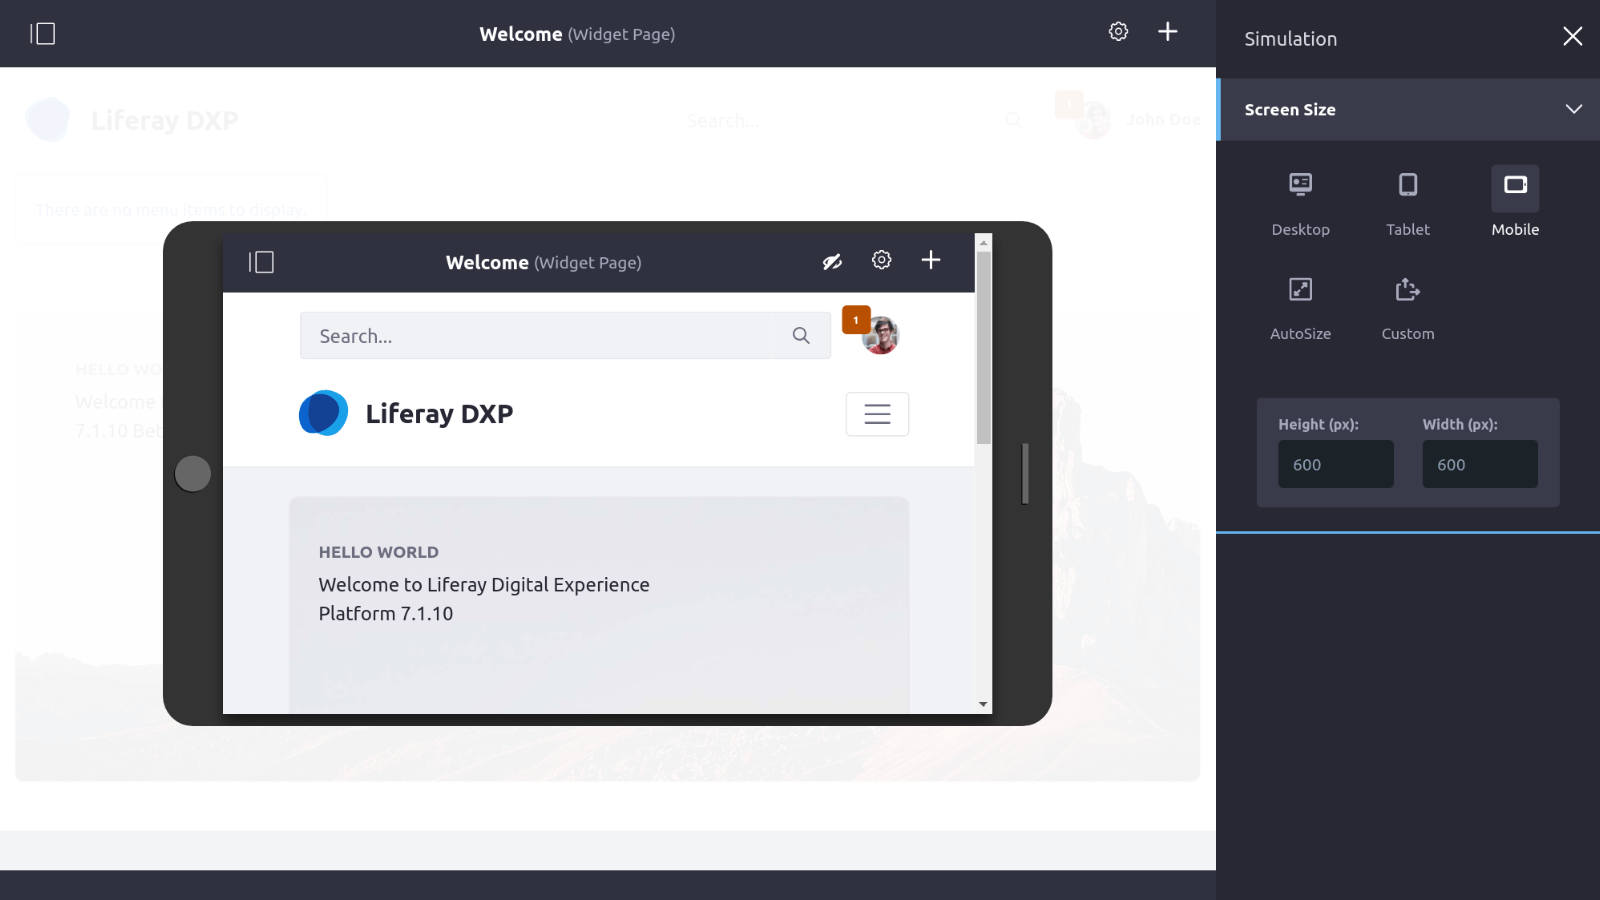Click the search magnifier icon in preview
The image size is (1600, 900).
tap(801, 336)
